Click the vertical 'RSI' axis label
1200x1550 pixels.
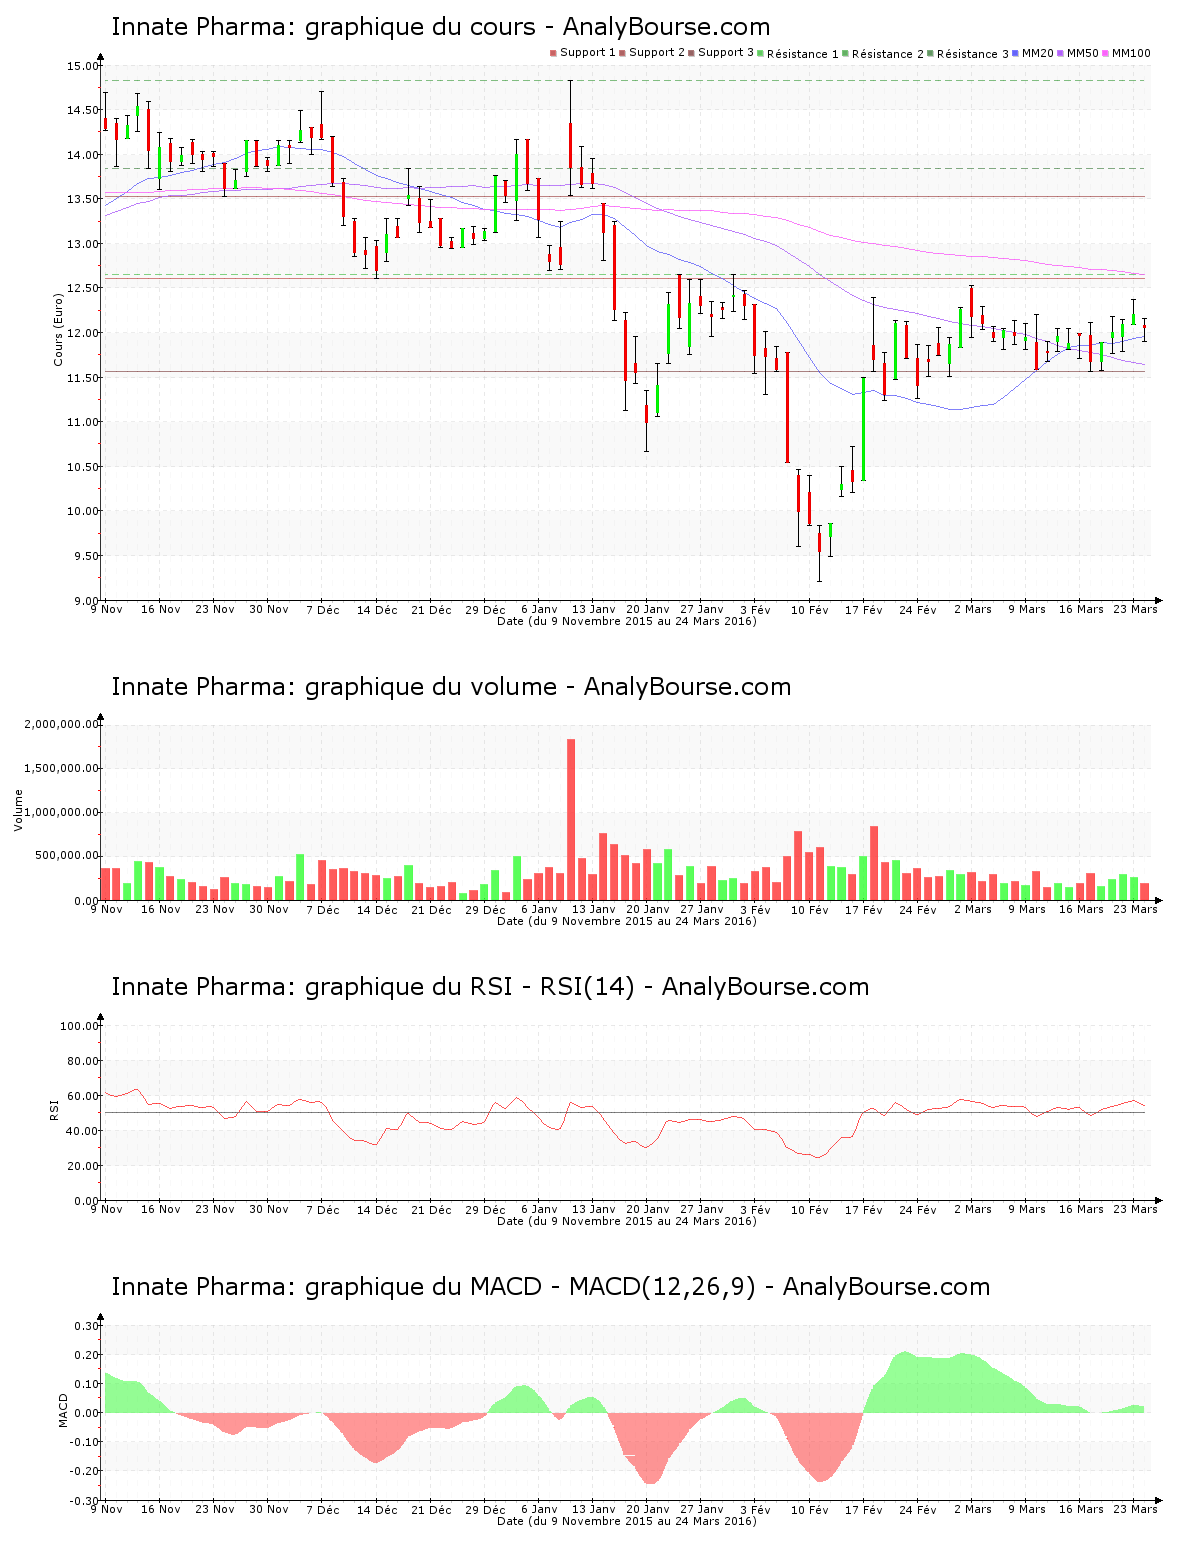(x=54, y=1108)
